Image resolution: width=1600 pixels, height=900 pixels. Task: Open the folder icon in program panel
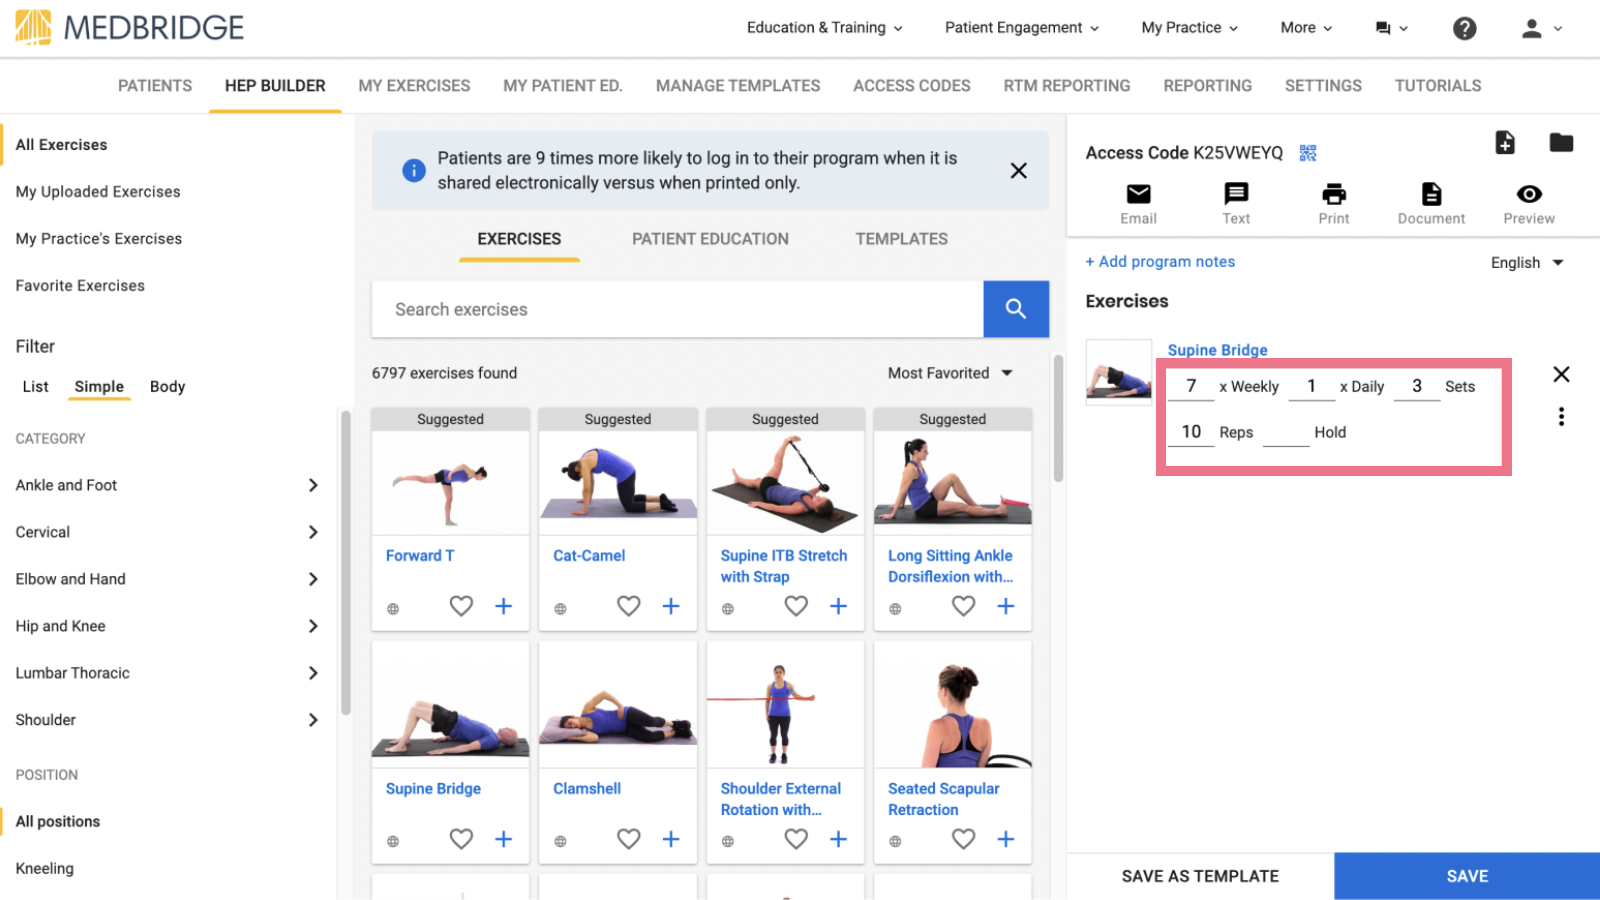(1561, 143)
